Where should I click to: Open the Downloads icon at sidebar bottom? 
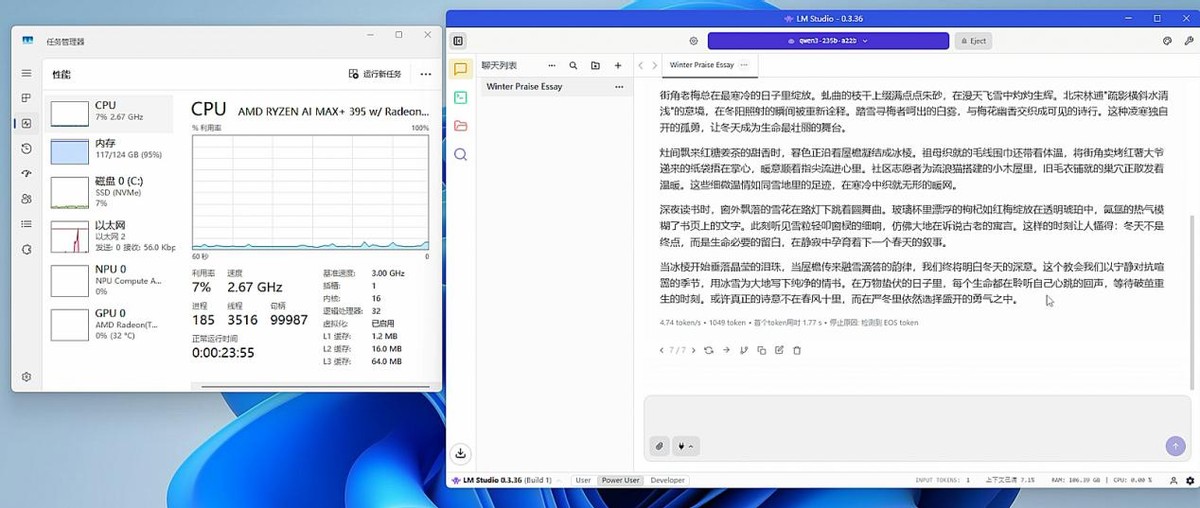(460, 453)
